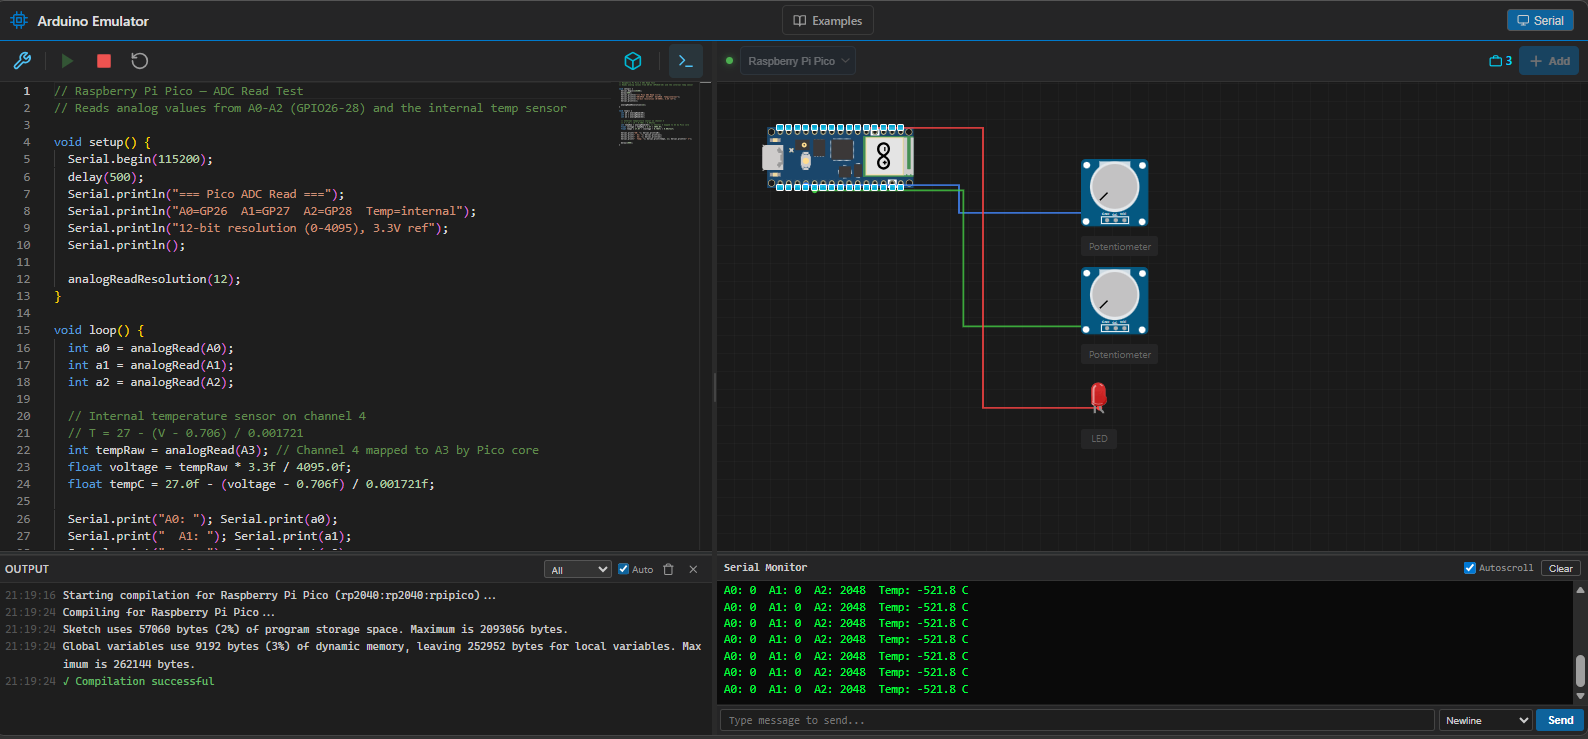Open the Serial panel button
Screen dimensions: 1588x739
click(x=1540, y=21)
